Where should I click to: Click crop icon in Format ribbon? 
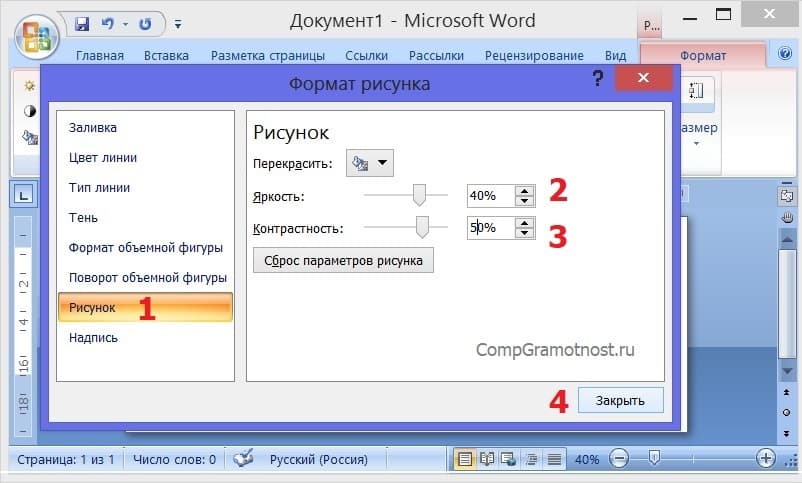pyautogui.click(x=696, y=91)
